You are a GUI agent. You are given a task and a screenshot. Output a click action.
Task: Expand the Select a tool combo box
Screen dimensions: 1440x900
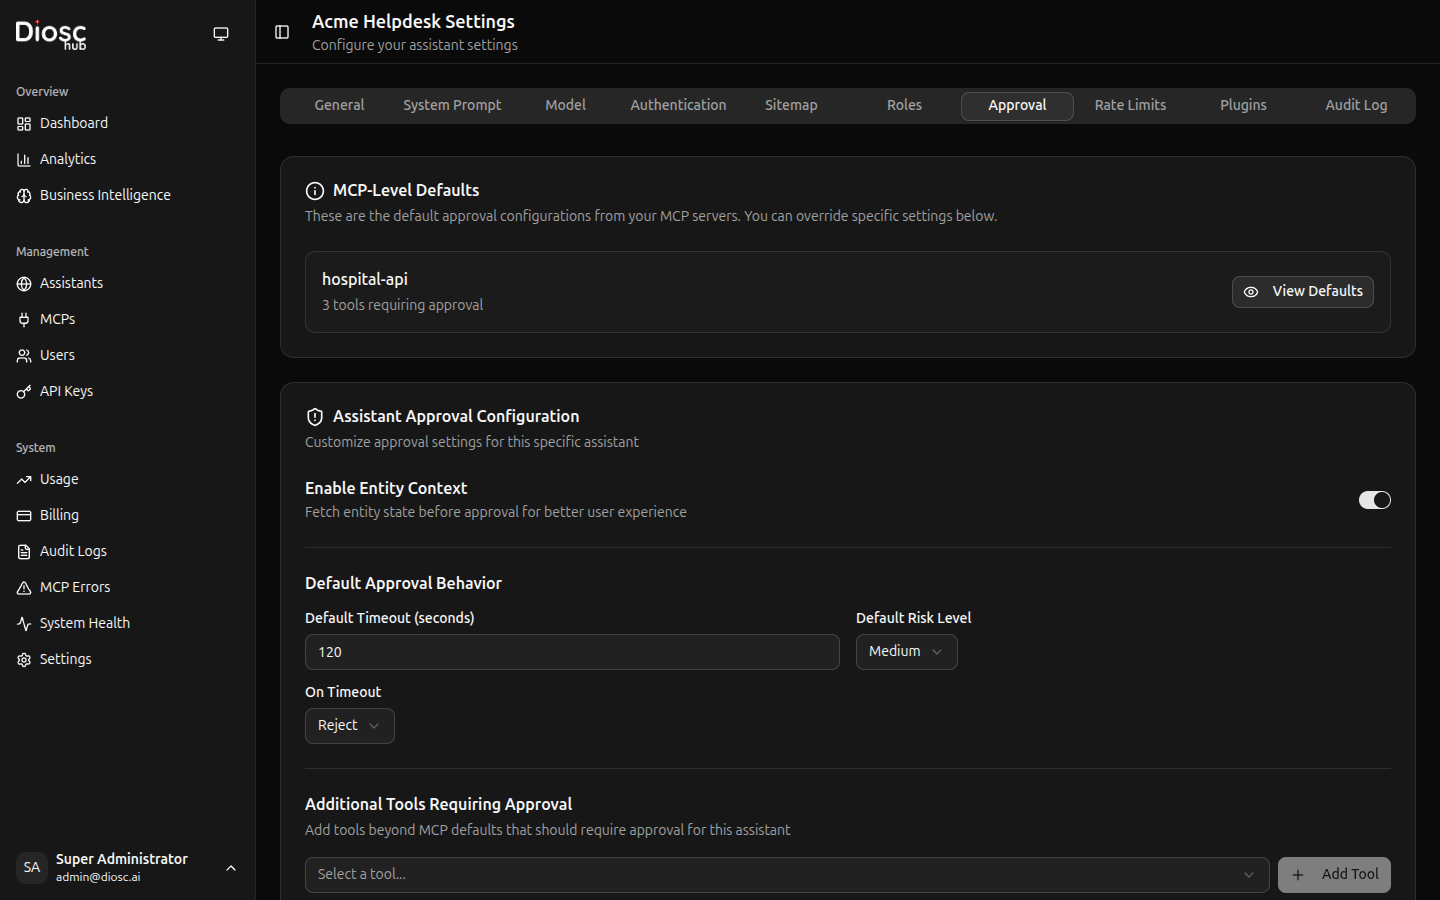(786, 875)
